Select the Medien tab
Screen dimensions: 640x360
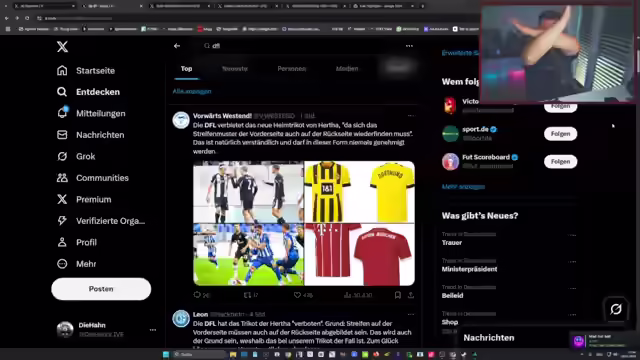(x=347, y=69)
